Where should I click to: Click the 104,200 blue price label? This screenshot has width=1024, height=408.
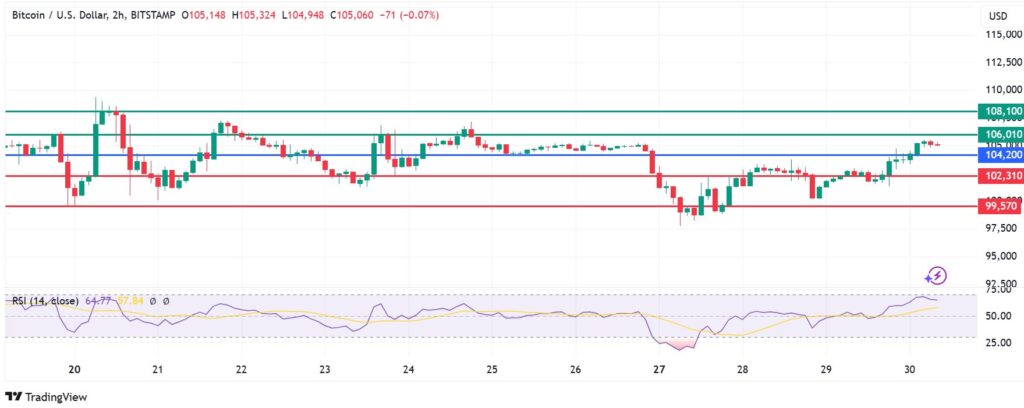(1002, 155)
